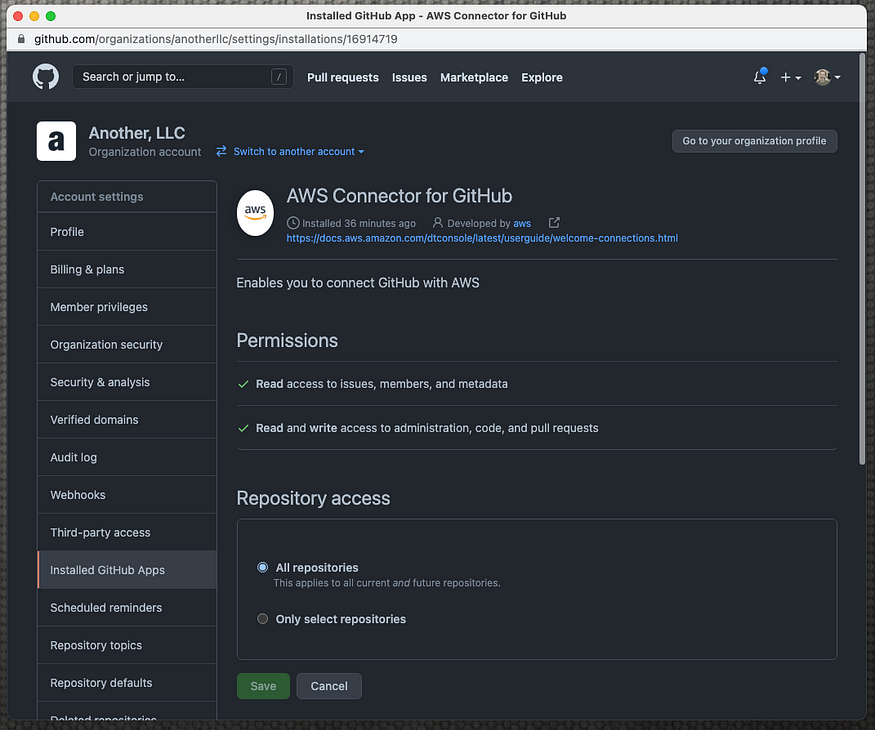
Task: Open Repository defaults settings
Action: pos(127,683)
